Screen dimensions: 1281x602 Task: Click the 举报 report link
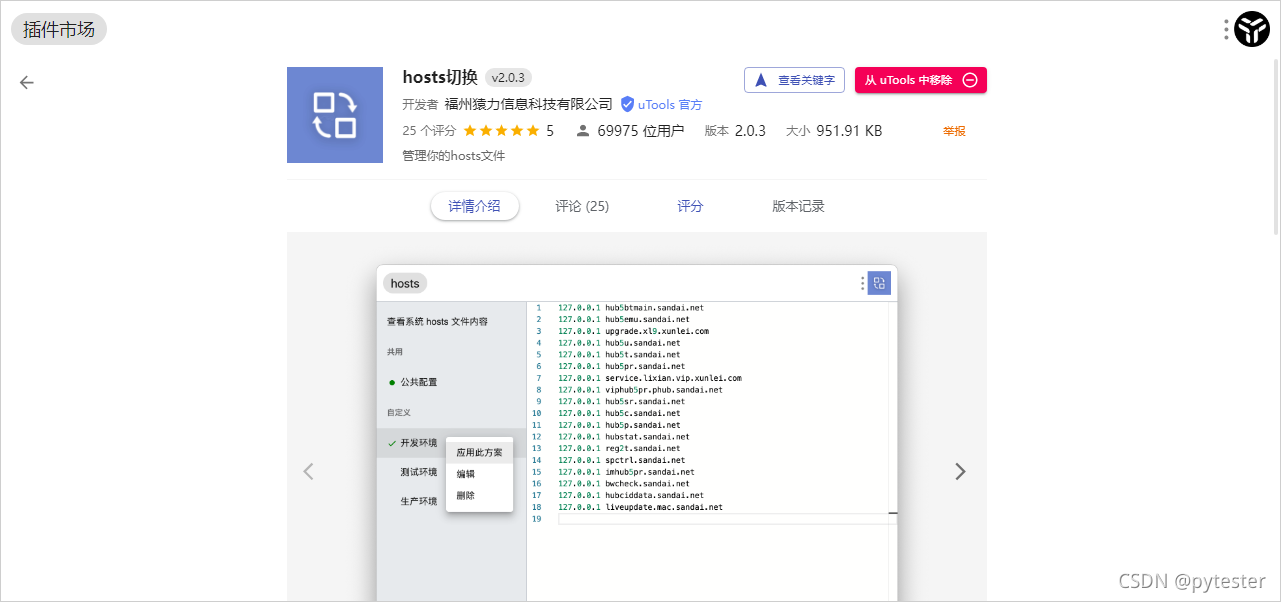click(954, 131)
